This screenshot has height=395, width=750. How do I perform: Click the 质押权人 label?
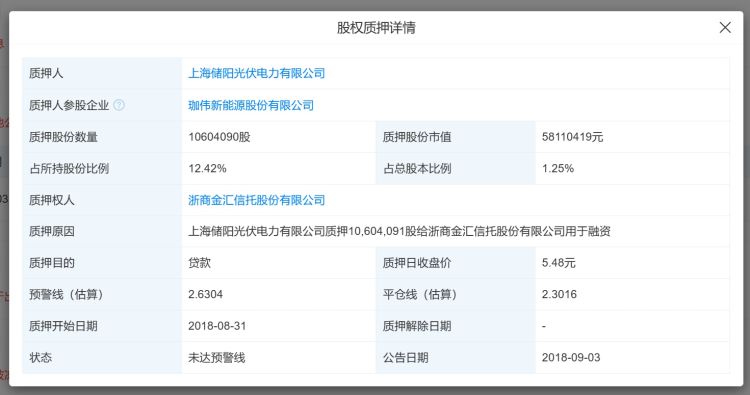tap(52, 200)
